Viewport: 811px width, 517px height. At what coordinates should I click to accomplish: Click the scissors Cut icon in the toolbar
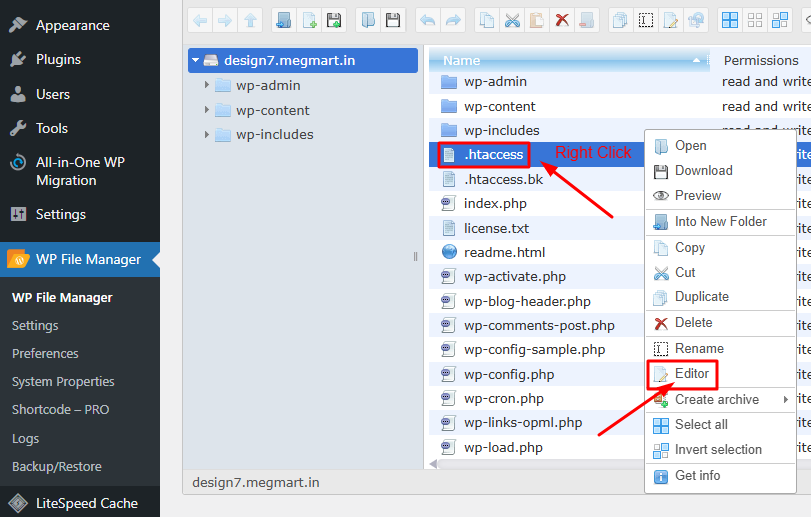point(512,20)
